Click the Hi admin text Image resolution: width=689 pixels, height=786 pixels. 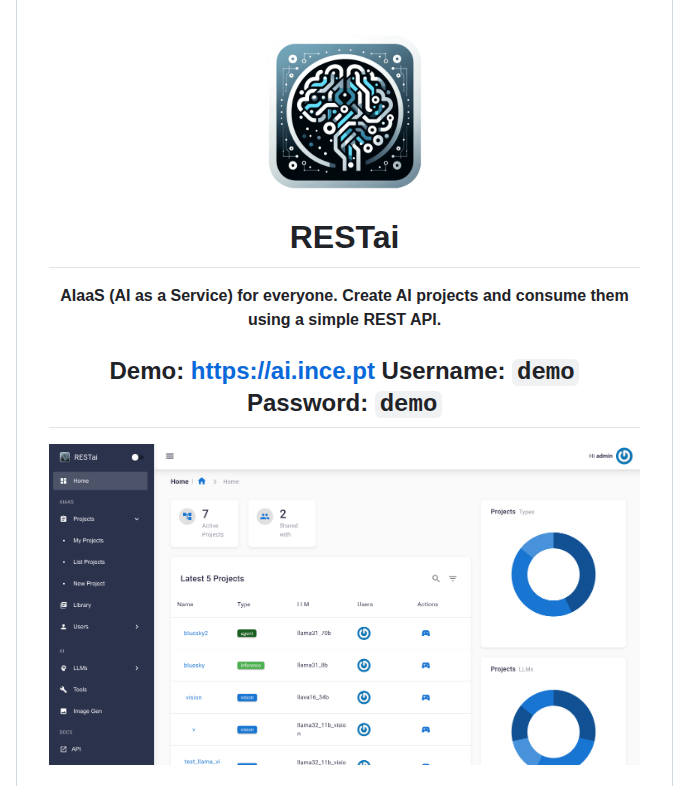601,456
